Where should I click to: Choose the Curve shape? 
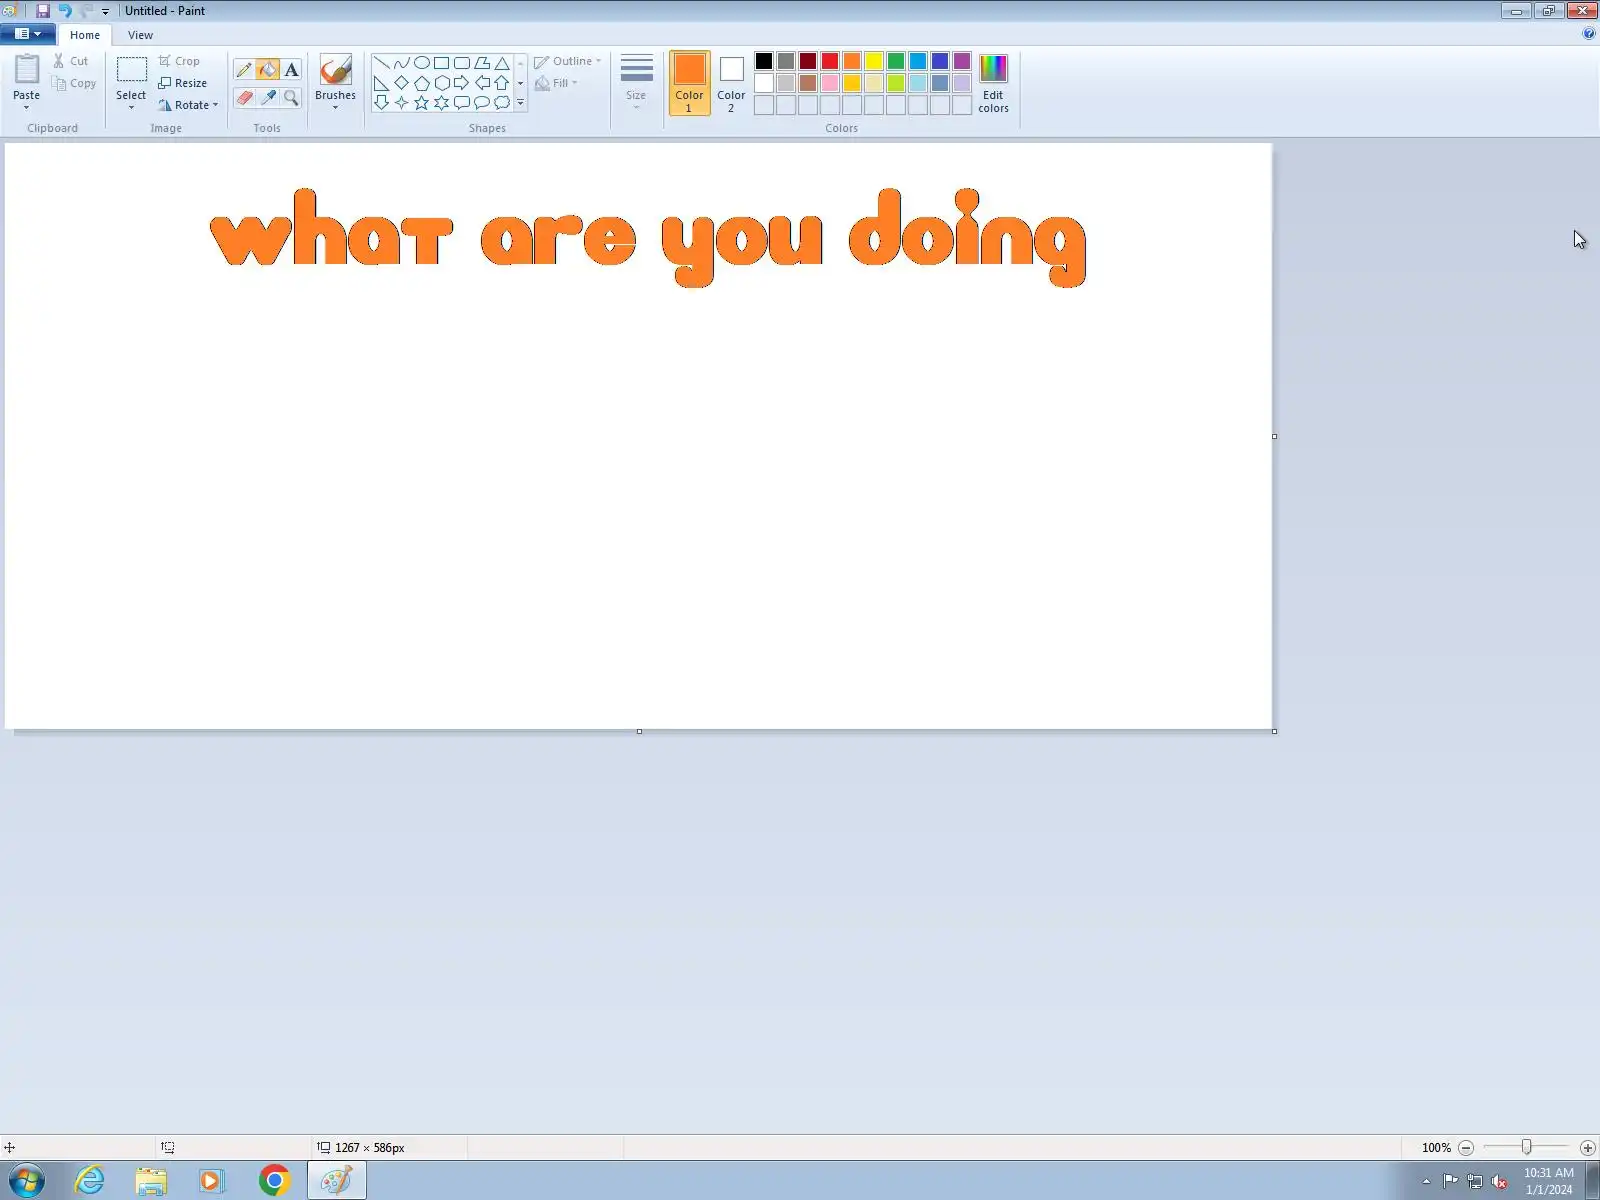402,63
